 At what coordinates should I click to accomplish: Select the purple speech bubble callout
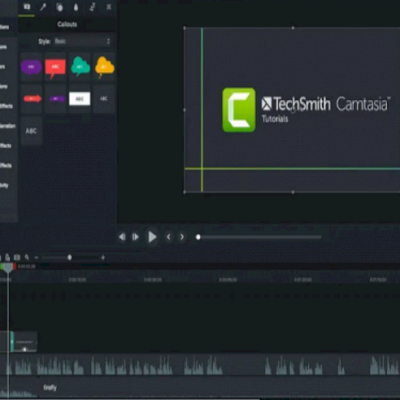pos(31,67)
